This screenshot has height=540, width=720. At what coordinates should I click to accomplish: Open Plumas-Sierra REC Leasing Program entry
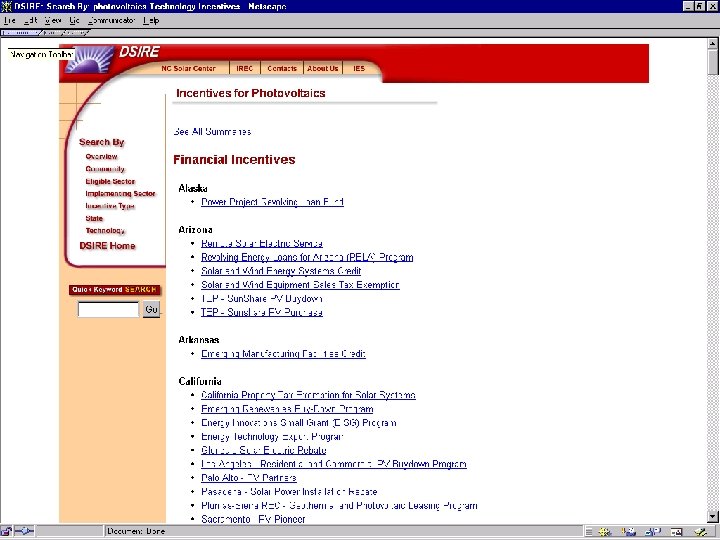click(339, 505)
